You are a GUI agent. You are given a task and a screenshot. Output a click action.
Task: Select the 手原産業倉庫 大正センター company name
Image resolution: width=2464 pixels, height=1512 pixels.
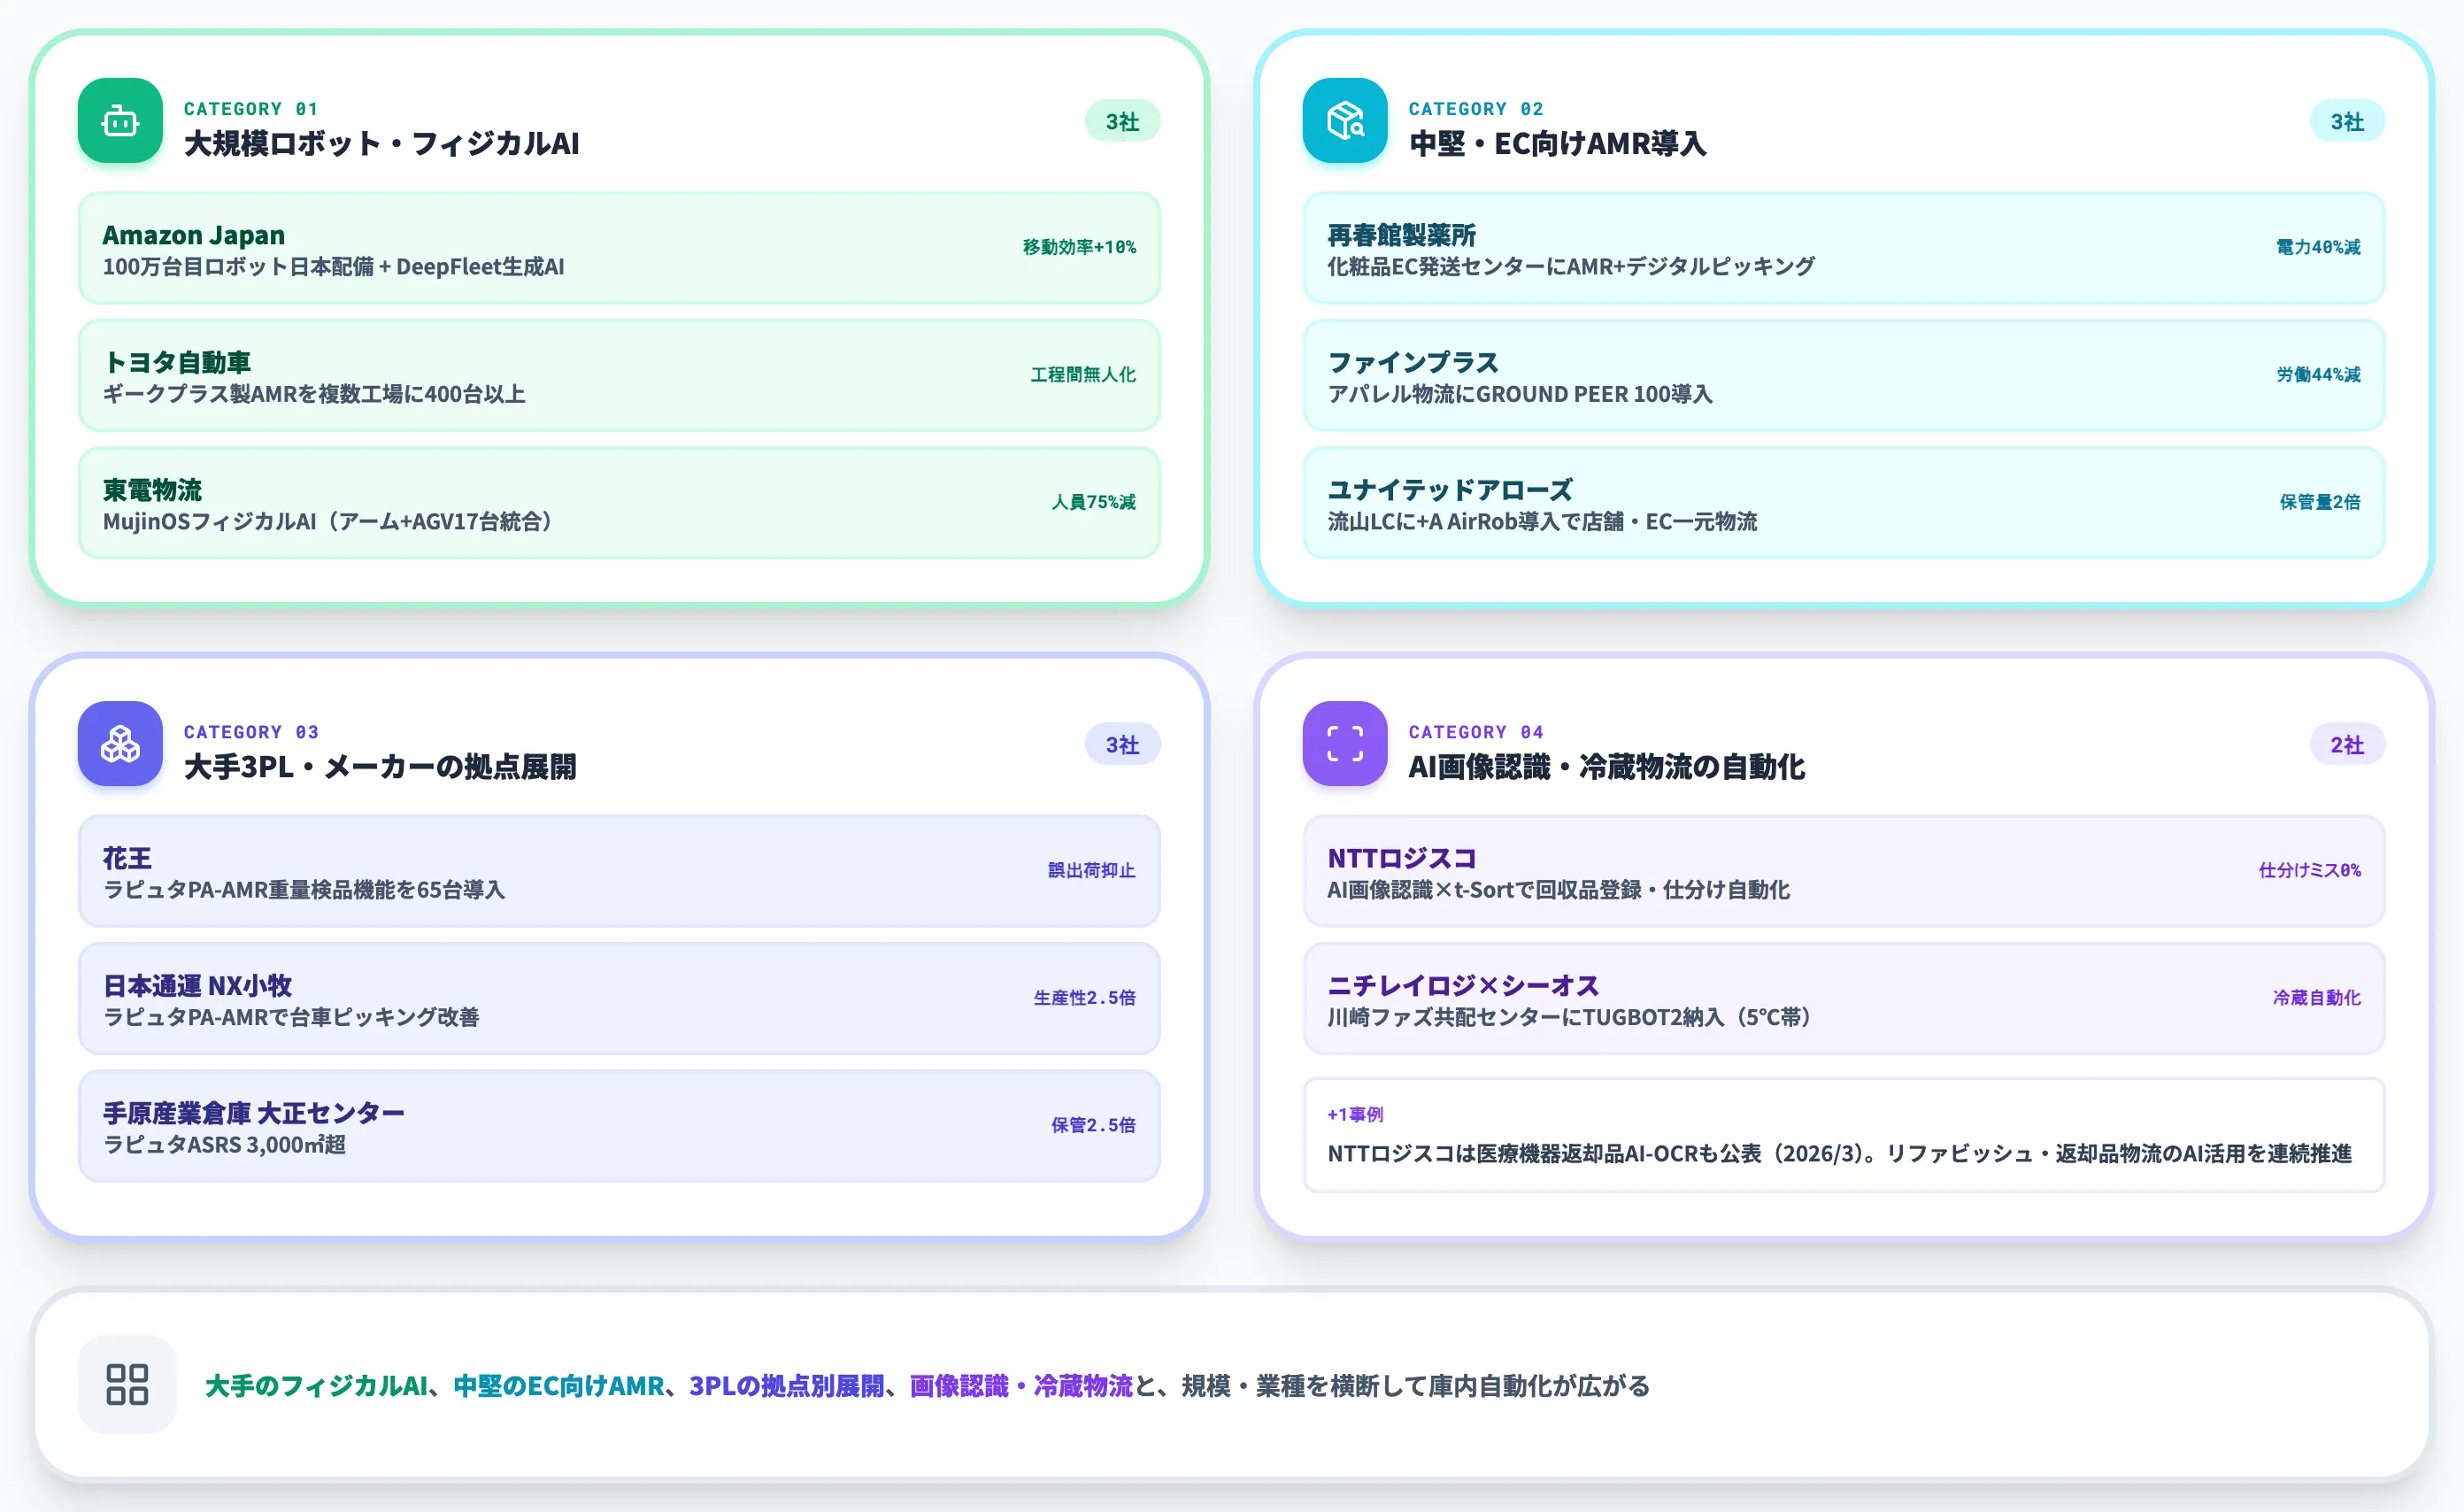click(254, 1113)
